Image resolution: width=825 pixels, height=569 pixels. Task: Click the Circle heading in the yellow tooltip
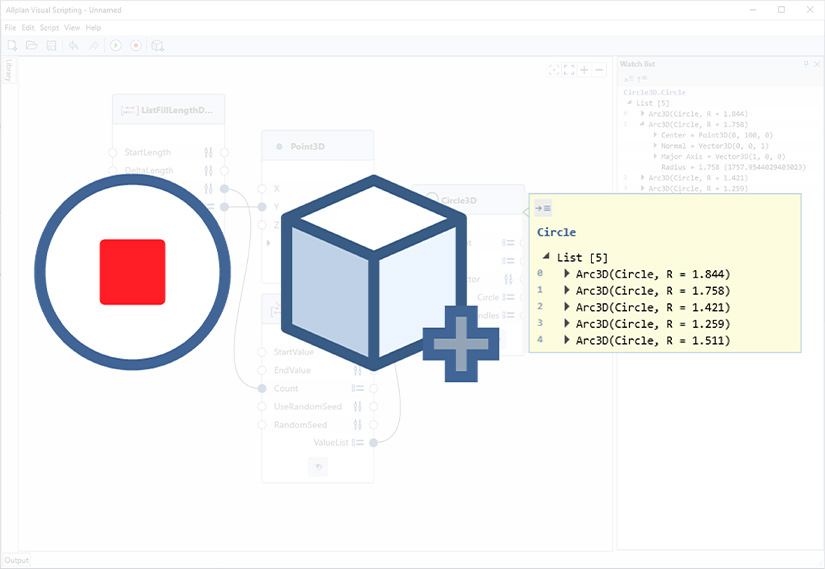coord(556,232)
